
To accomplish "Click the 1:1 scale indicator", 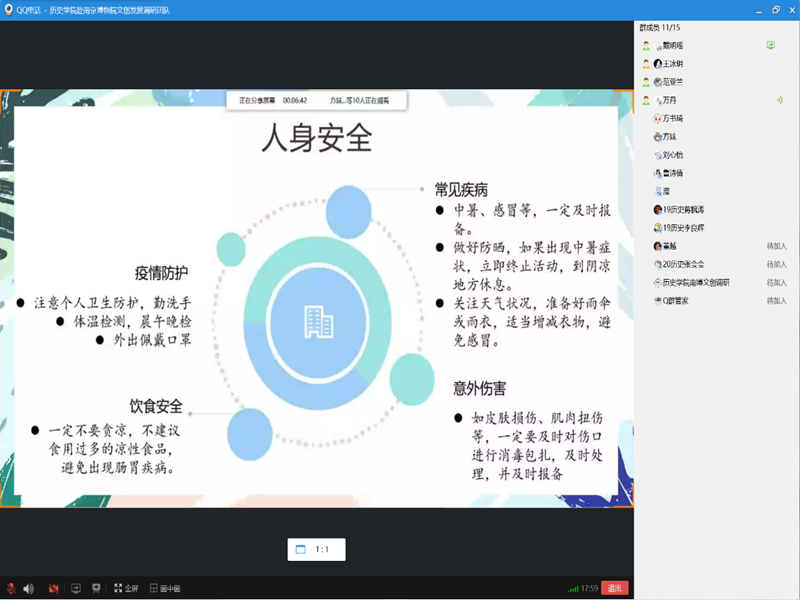I will point(316,549).
